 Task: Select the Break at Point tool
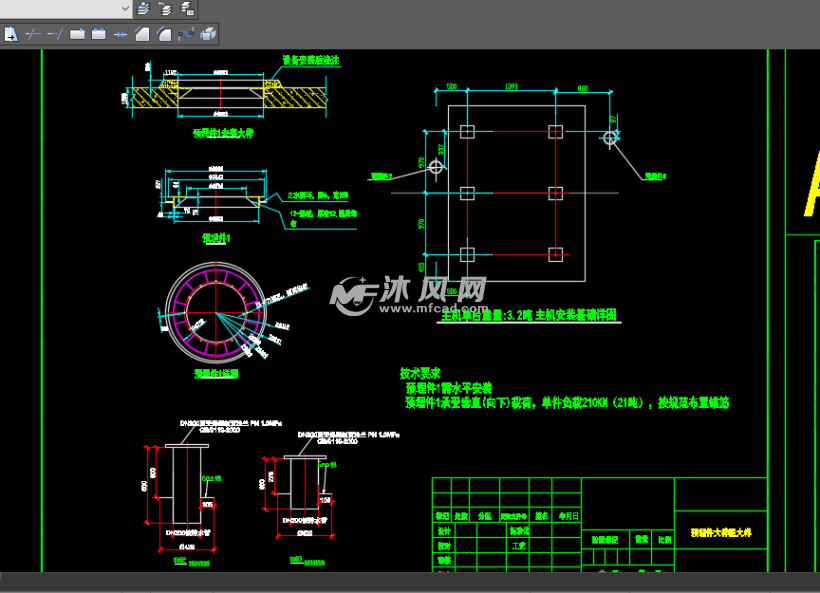tap(76, 34)
